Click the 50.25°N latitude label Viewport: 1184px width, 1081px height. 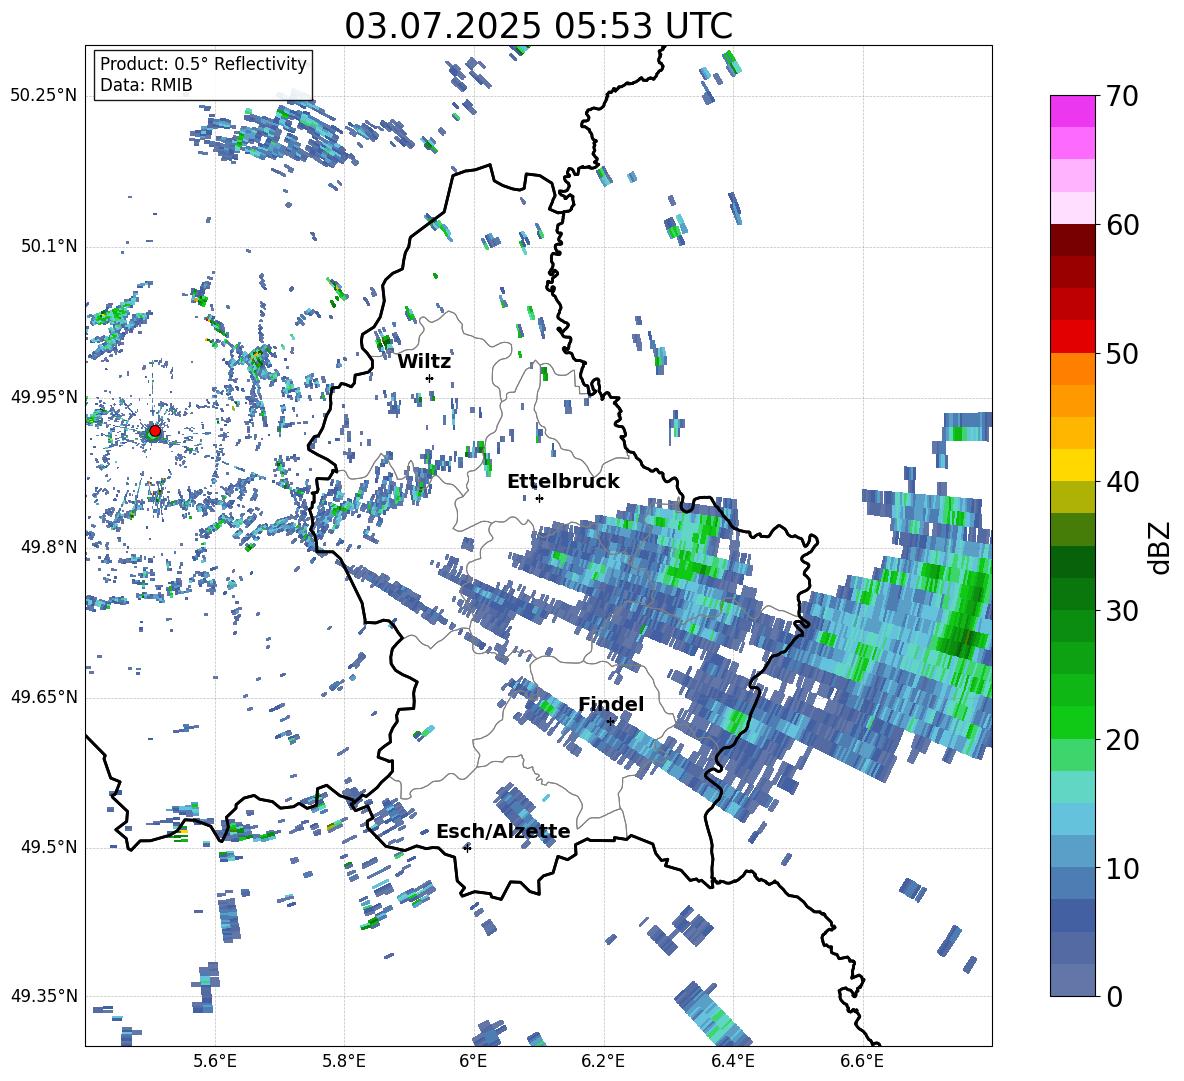[44, 96]
